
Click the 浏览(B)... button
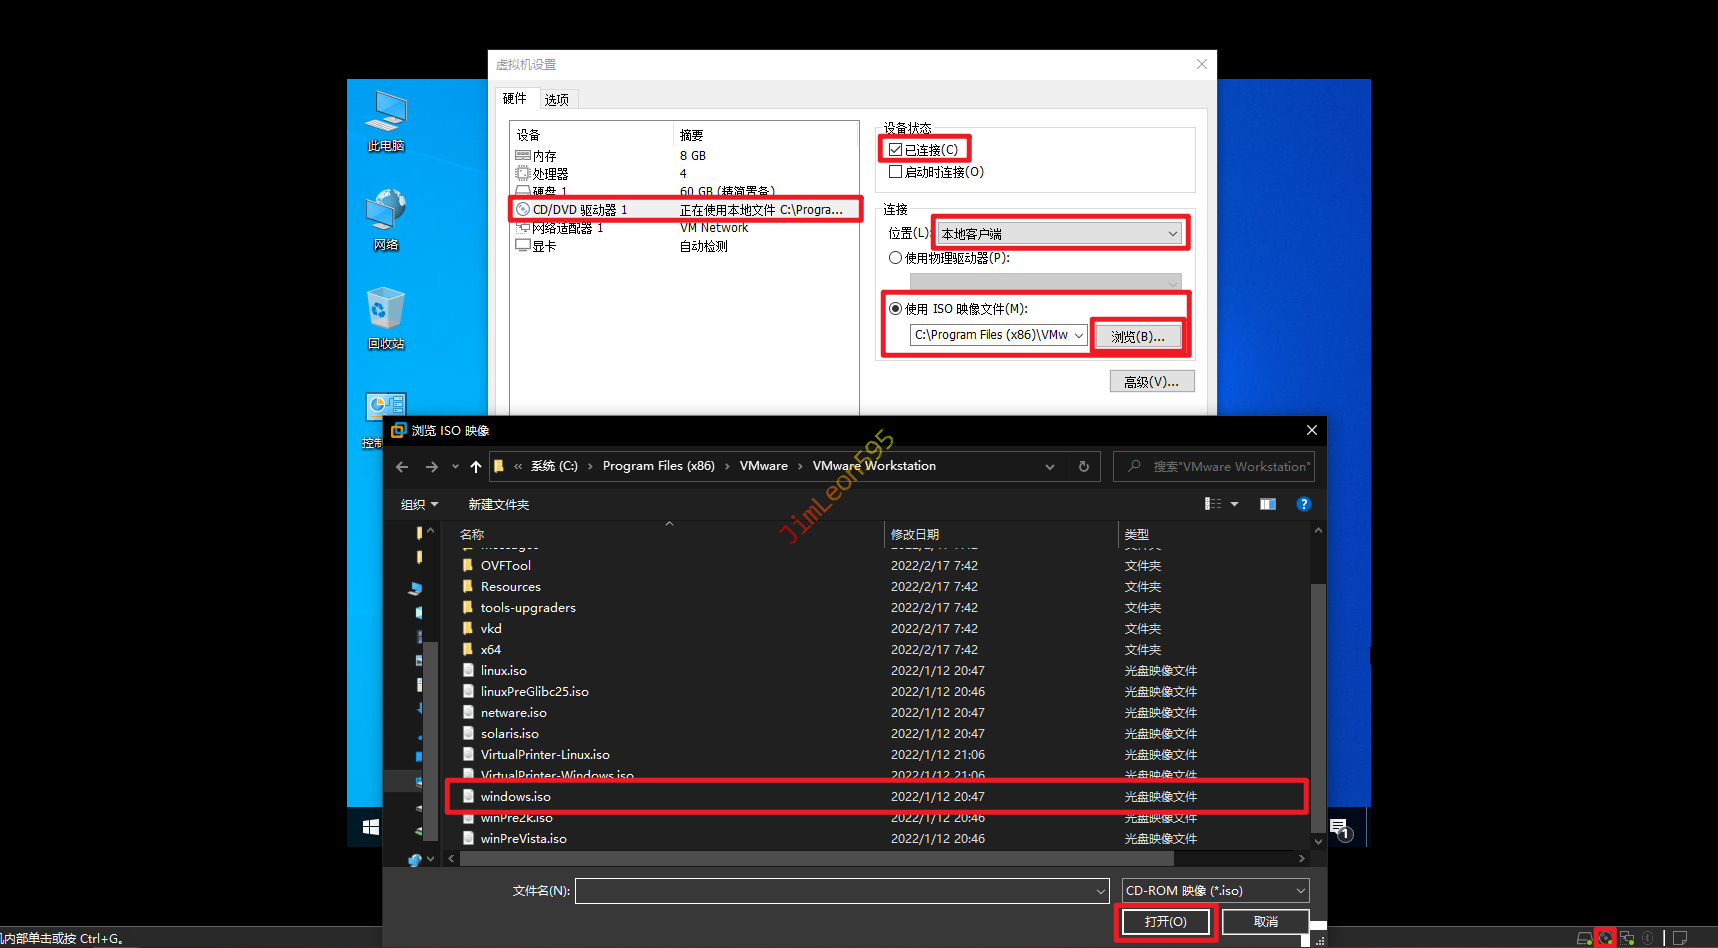click(x=1137, y=337)
